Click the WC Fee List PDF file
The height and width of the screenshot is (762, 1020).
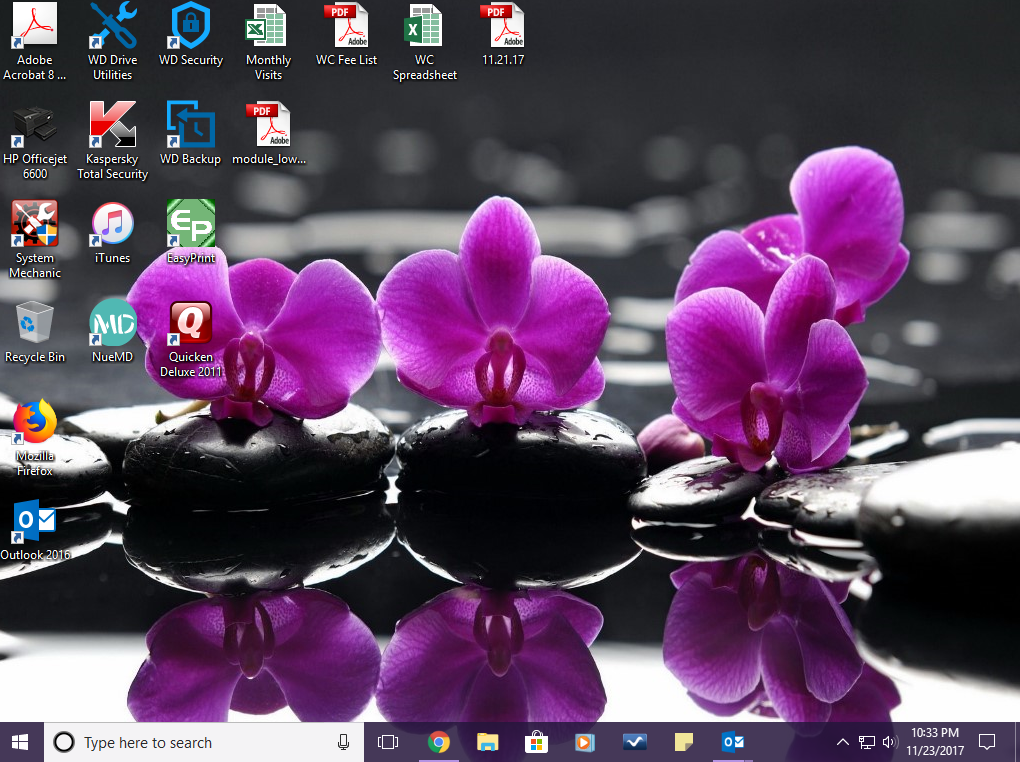pyautogui.click(x=347, y=34)
